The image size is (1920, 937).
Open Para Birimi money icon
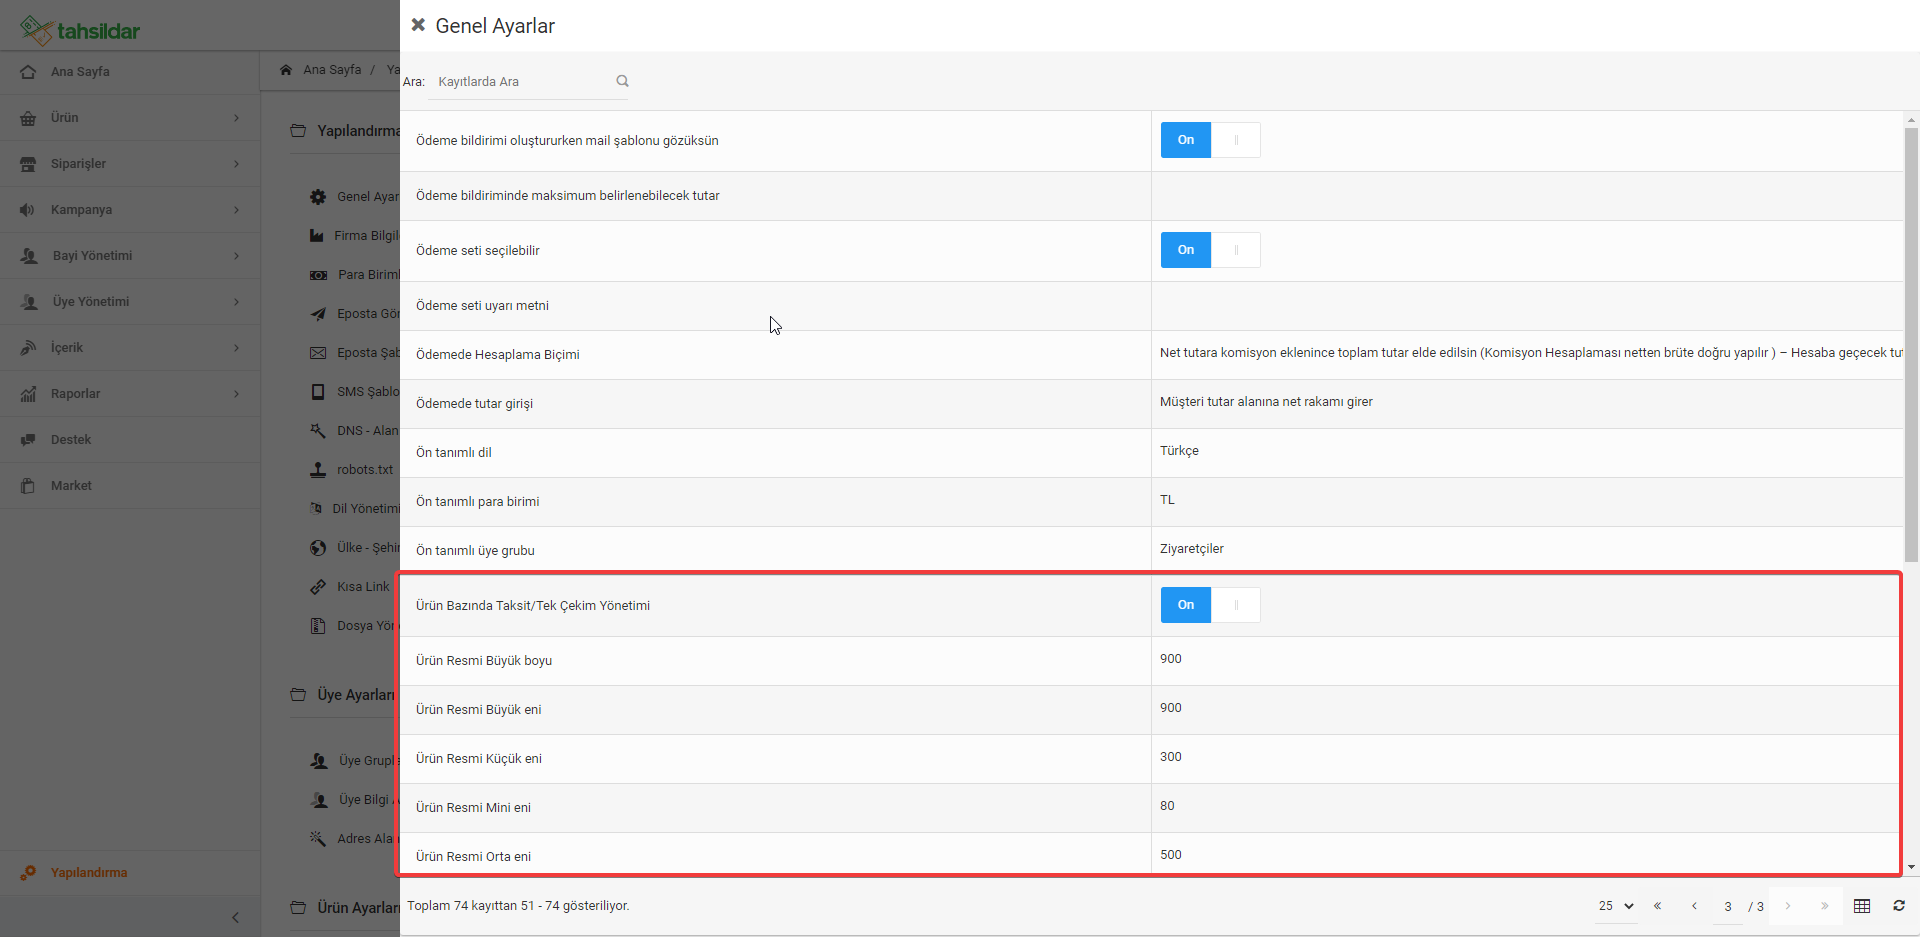[x=318, y=275]
